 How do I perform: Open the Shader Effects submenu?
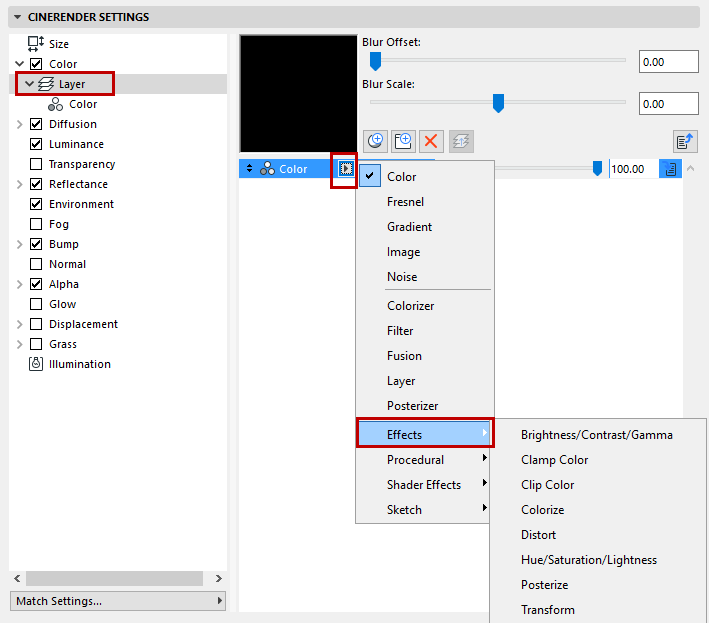click(425, 485)
